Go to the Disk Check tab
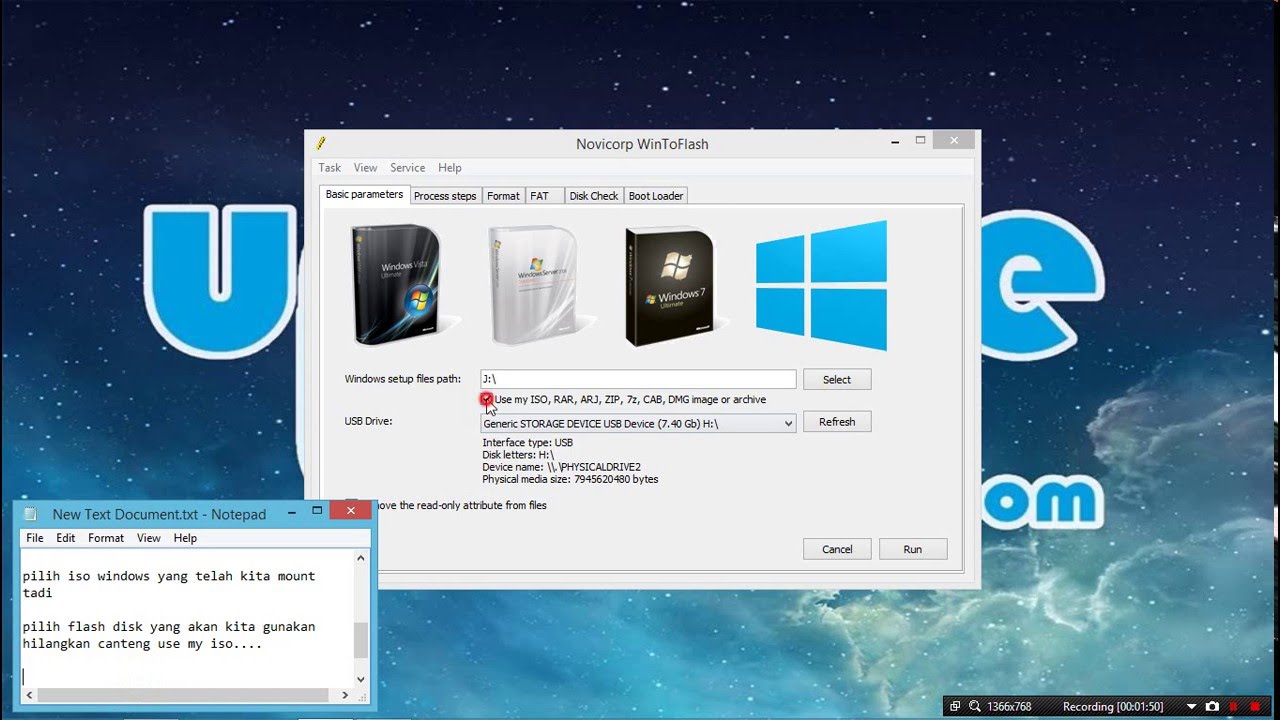Screen dimensions: 1280x720 pyautogui.click(x=594, y=196)
